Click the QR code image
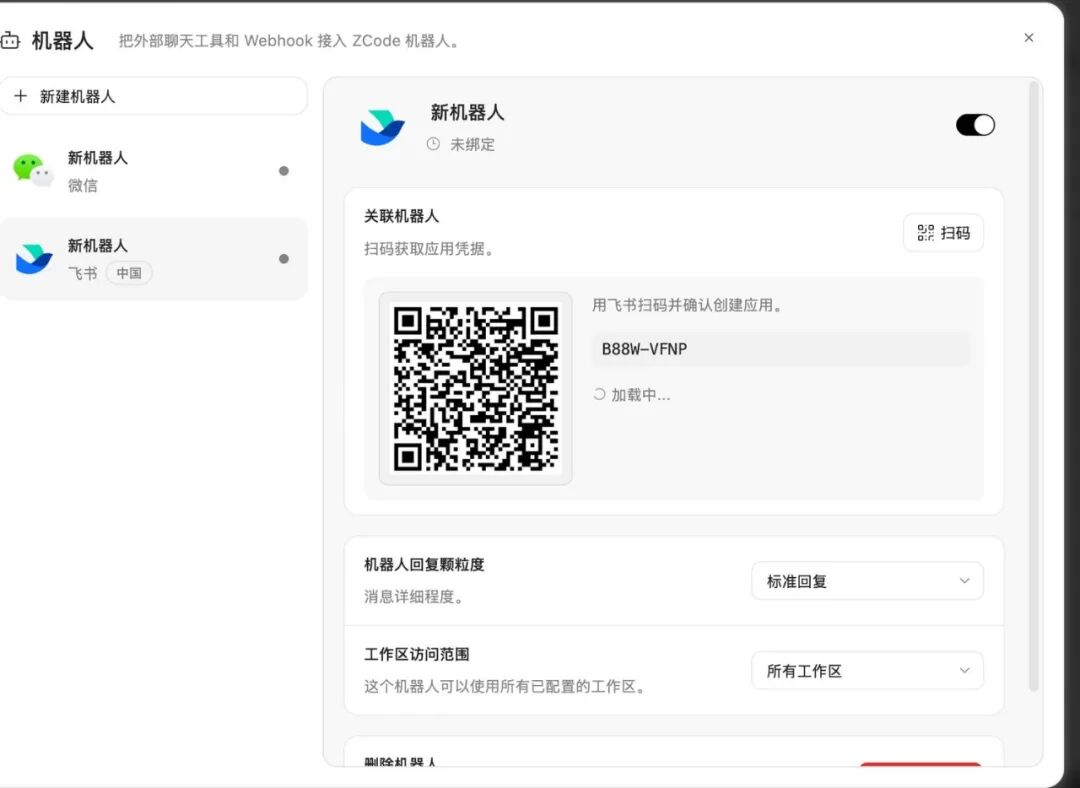Screen dimensions: 1080x788 tap(475, 388)
